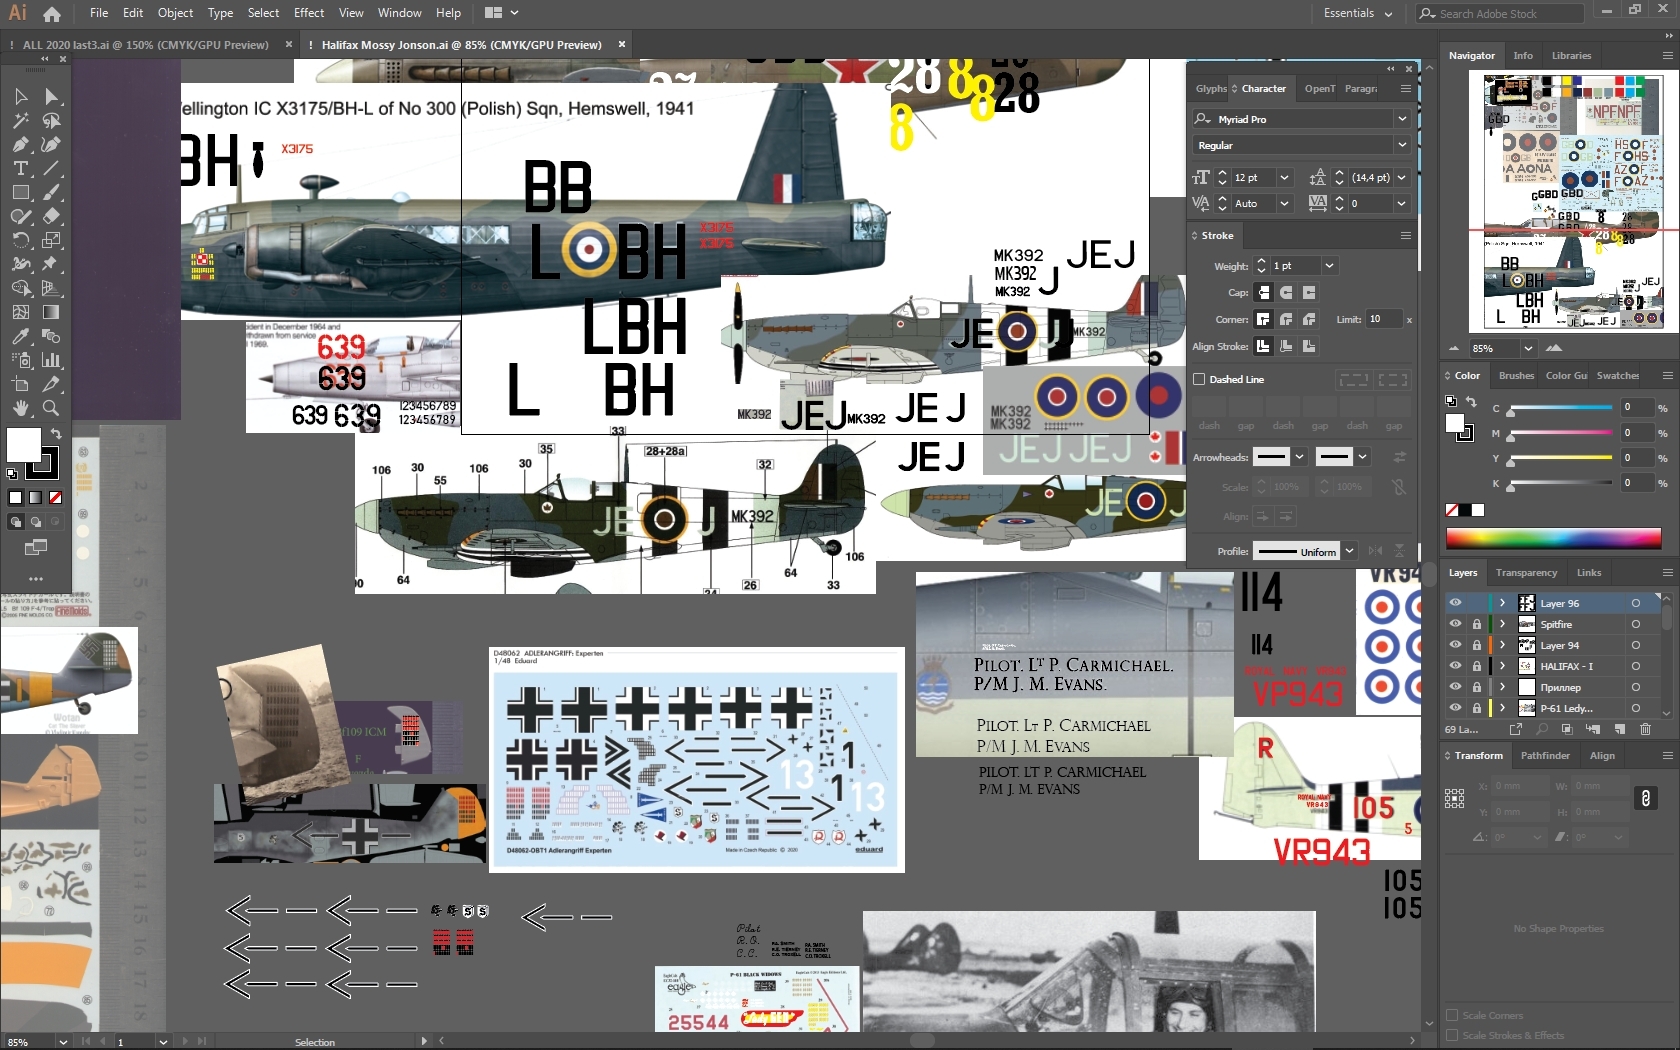
Task: Choose round cap in Stroke panel
Action: tap(1286, 293)
